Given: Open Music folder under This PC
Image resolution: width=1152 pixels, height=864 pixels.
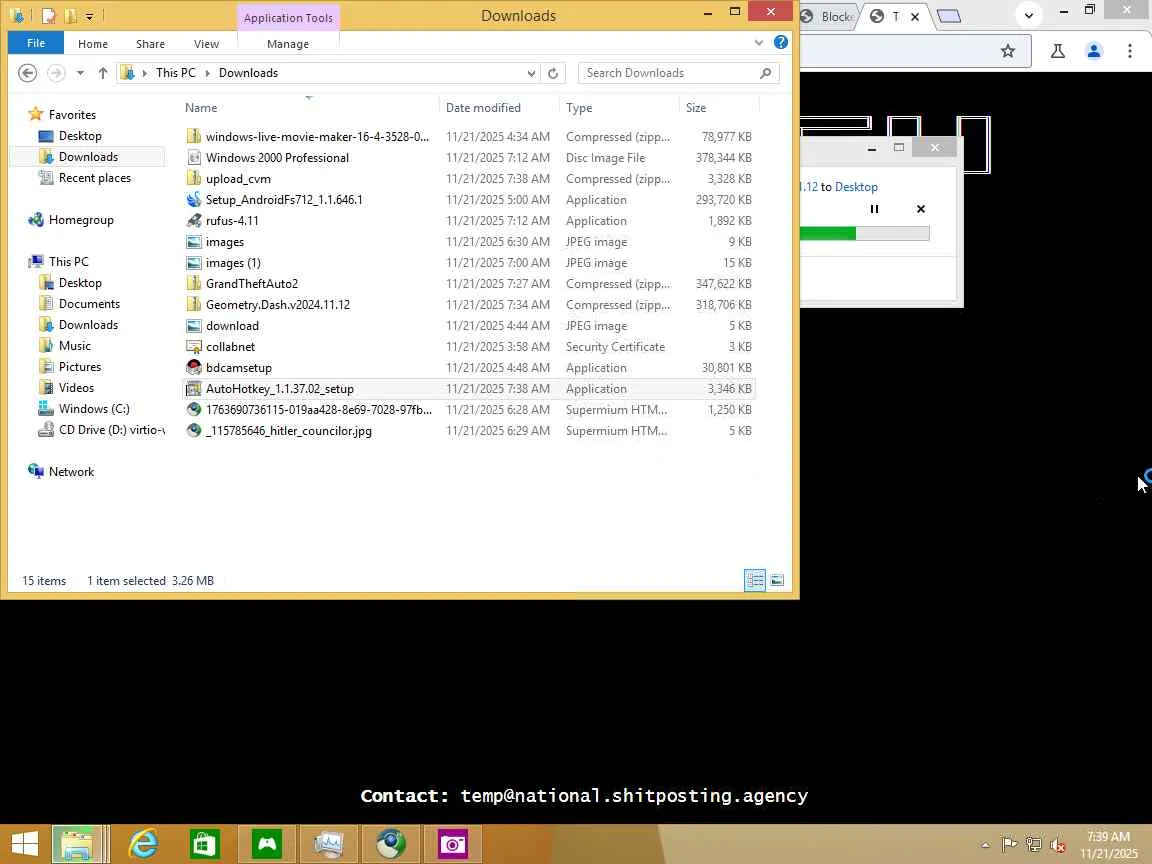Looking at the screenshot, I should [75, 345].
